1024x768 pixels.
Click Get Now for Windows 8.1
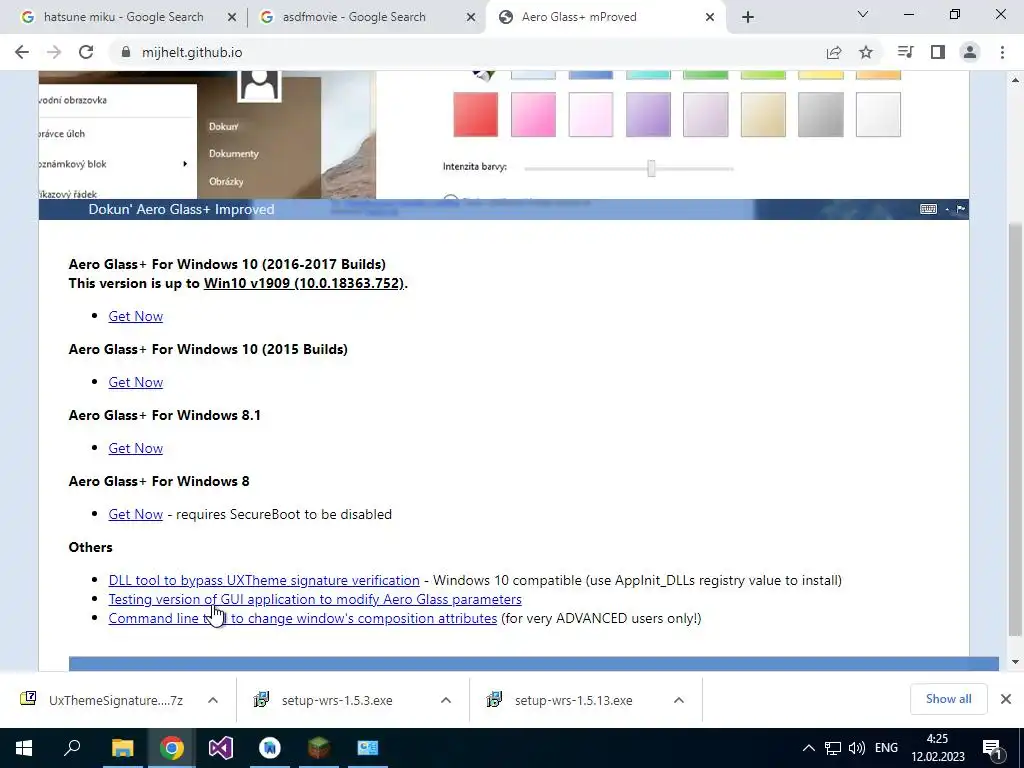pos(135,448)
